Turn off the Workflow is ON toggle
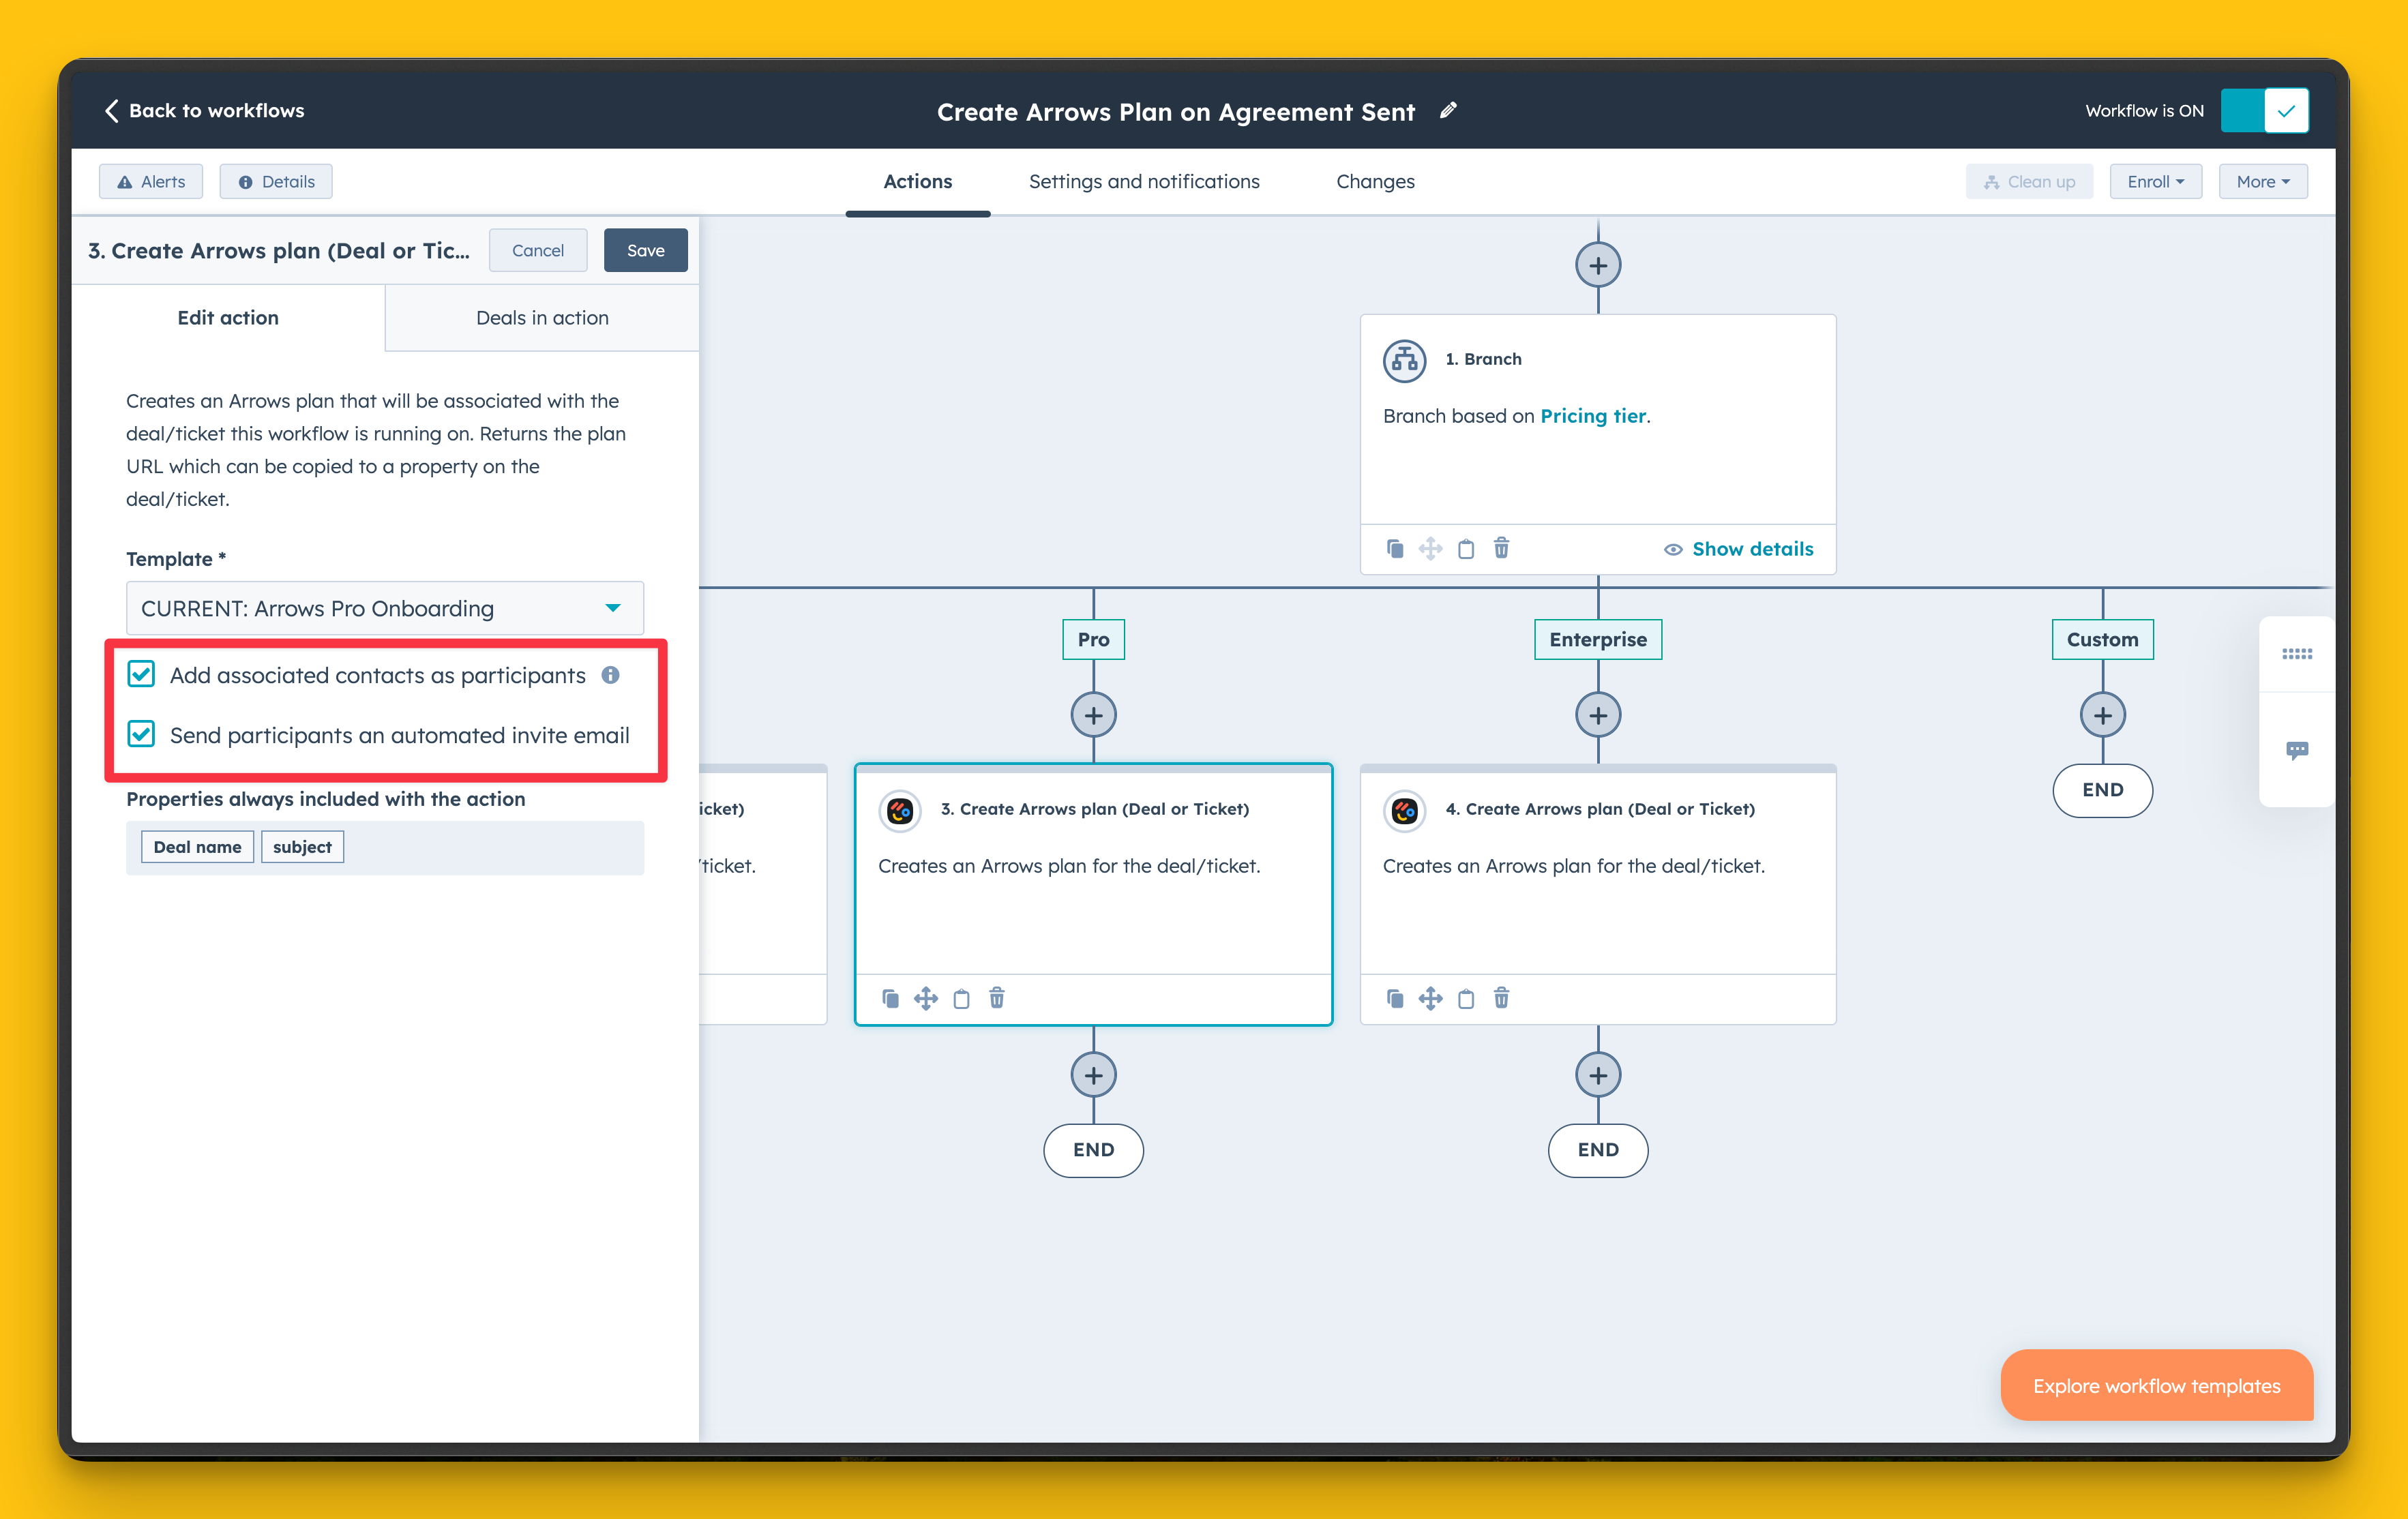2408x1519 pixels. [2264, 110]
